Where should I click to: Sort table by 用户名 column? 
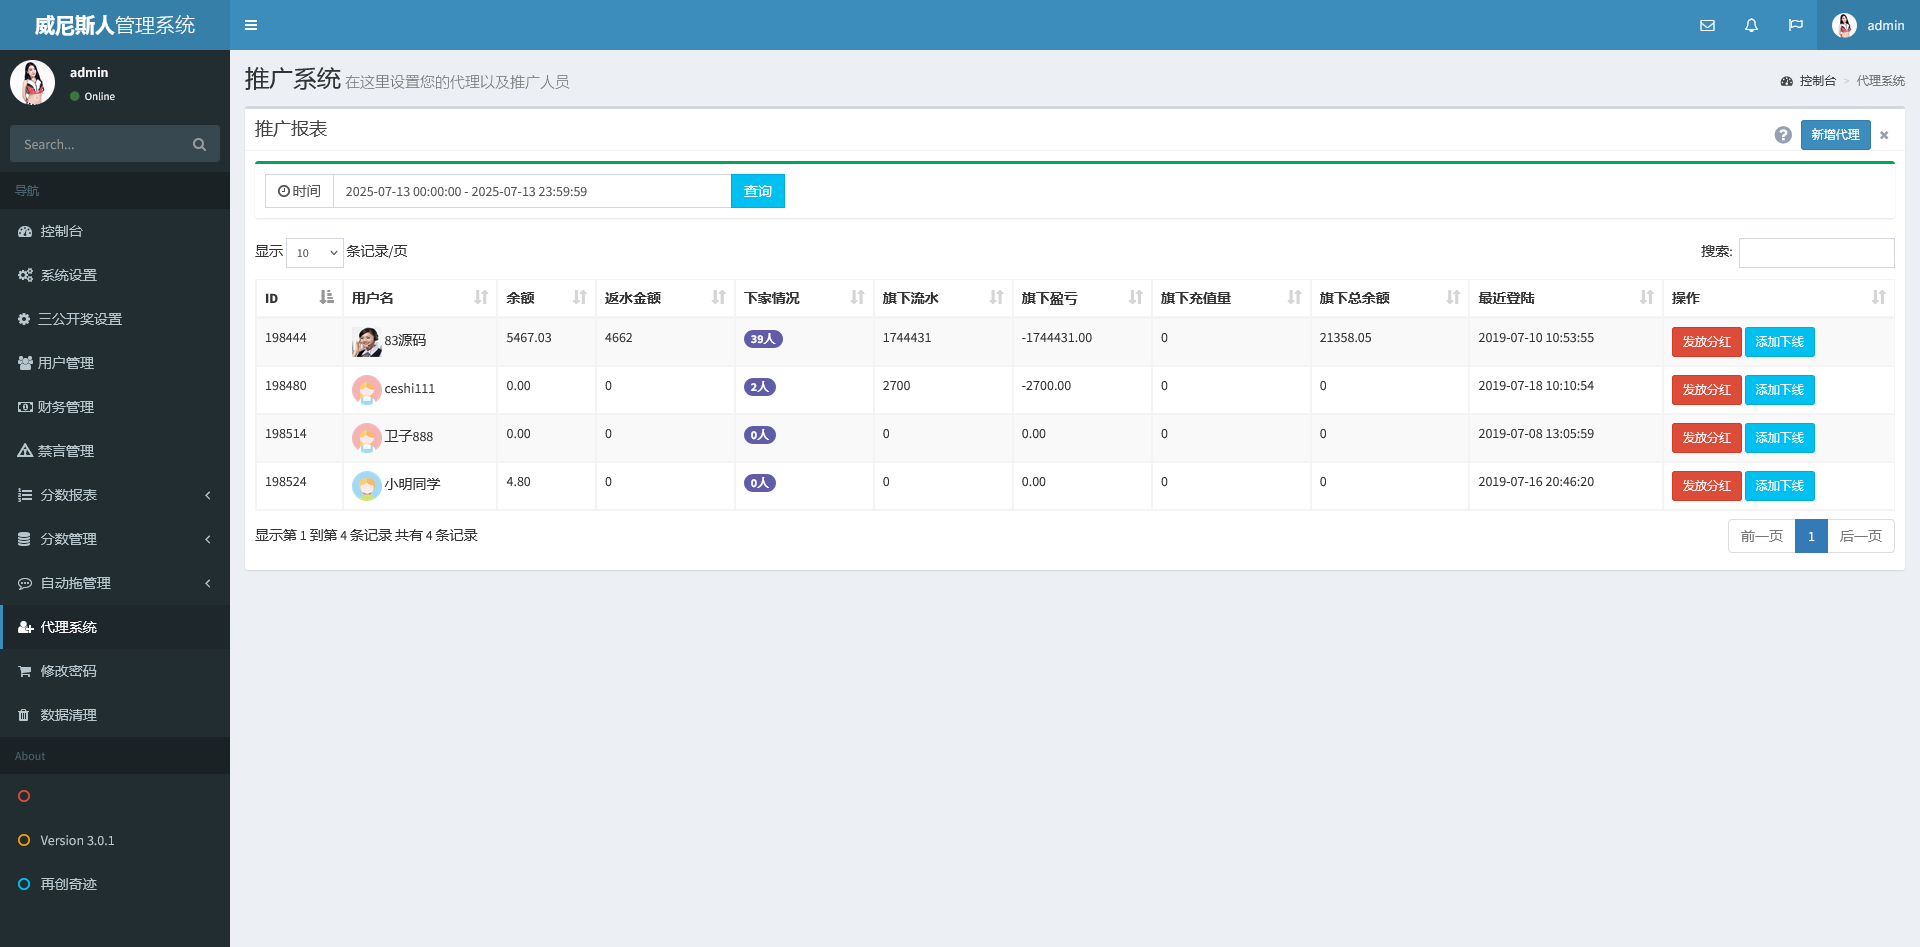click(x=420, y=298)
